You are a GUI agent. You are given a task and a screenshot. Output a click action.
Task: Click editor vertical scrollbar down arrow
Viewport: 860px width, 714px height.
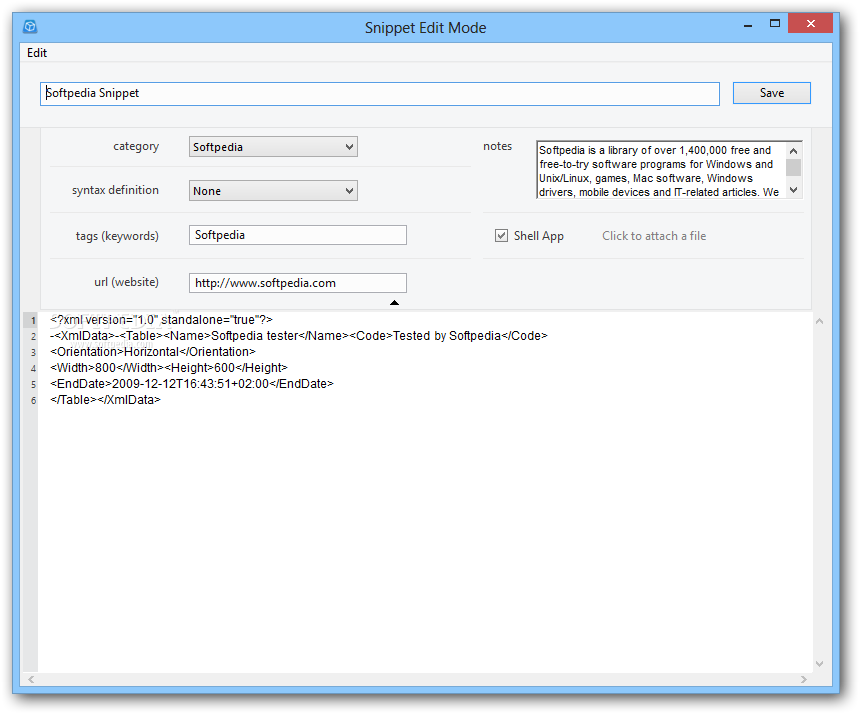(x=819, y=664)
